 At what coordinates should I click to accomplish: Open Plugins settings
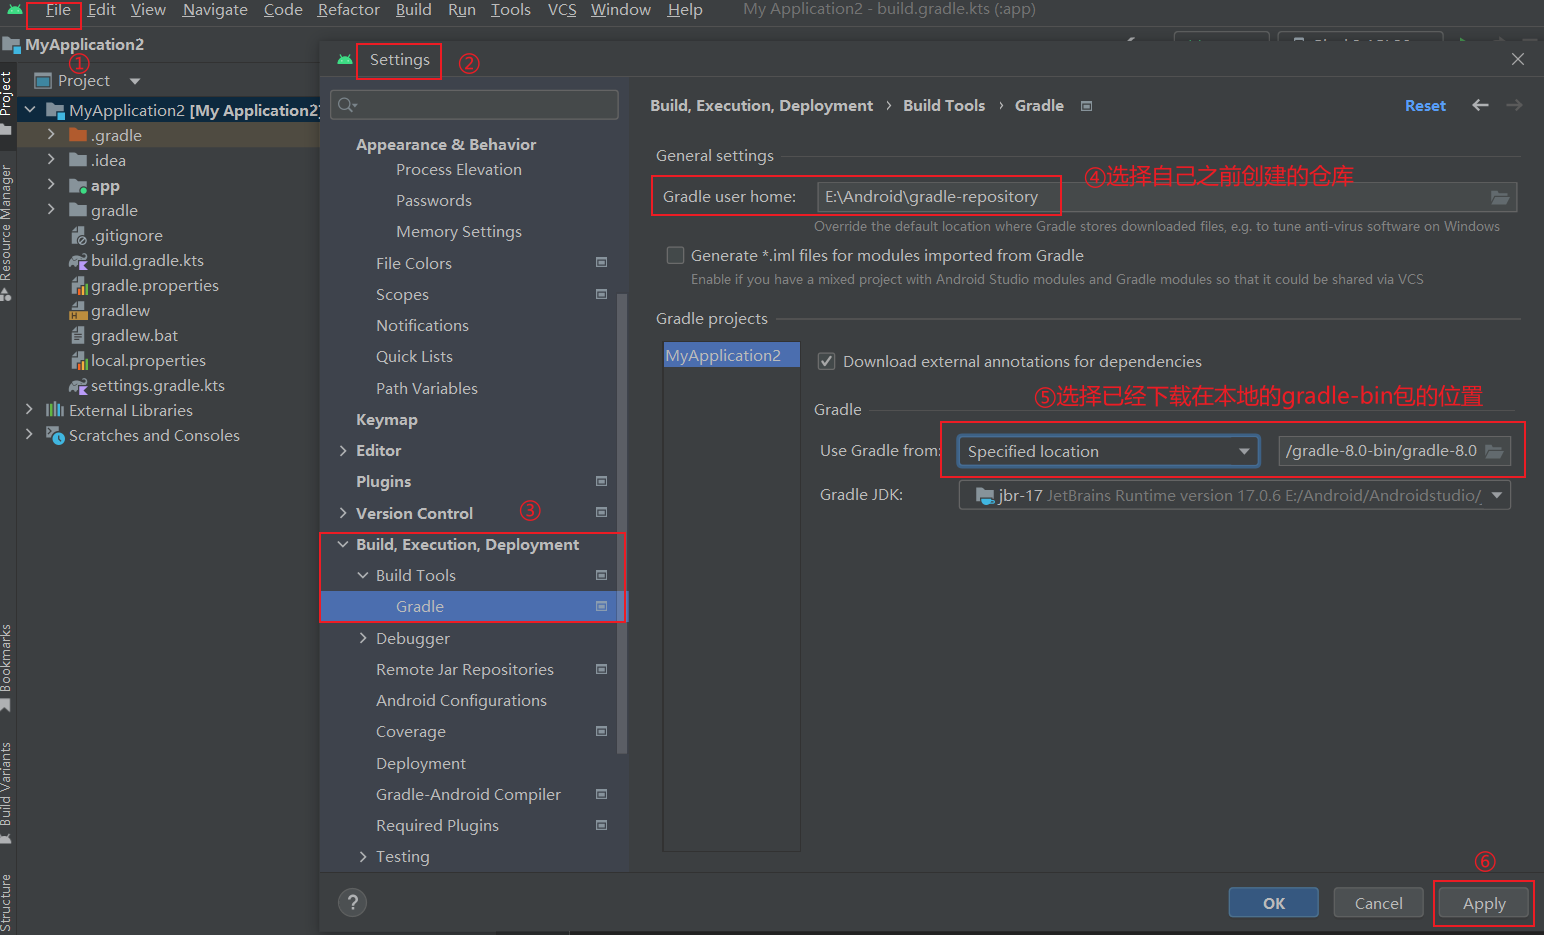[384, 482]
